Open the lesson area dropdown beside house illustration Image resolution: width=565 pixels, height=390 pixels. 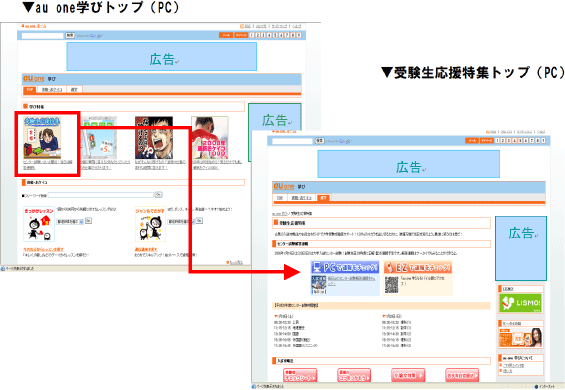70,222
